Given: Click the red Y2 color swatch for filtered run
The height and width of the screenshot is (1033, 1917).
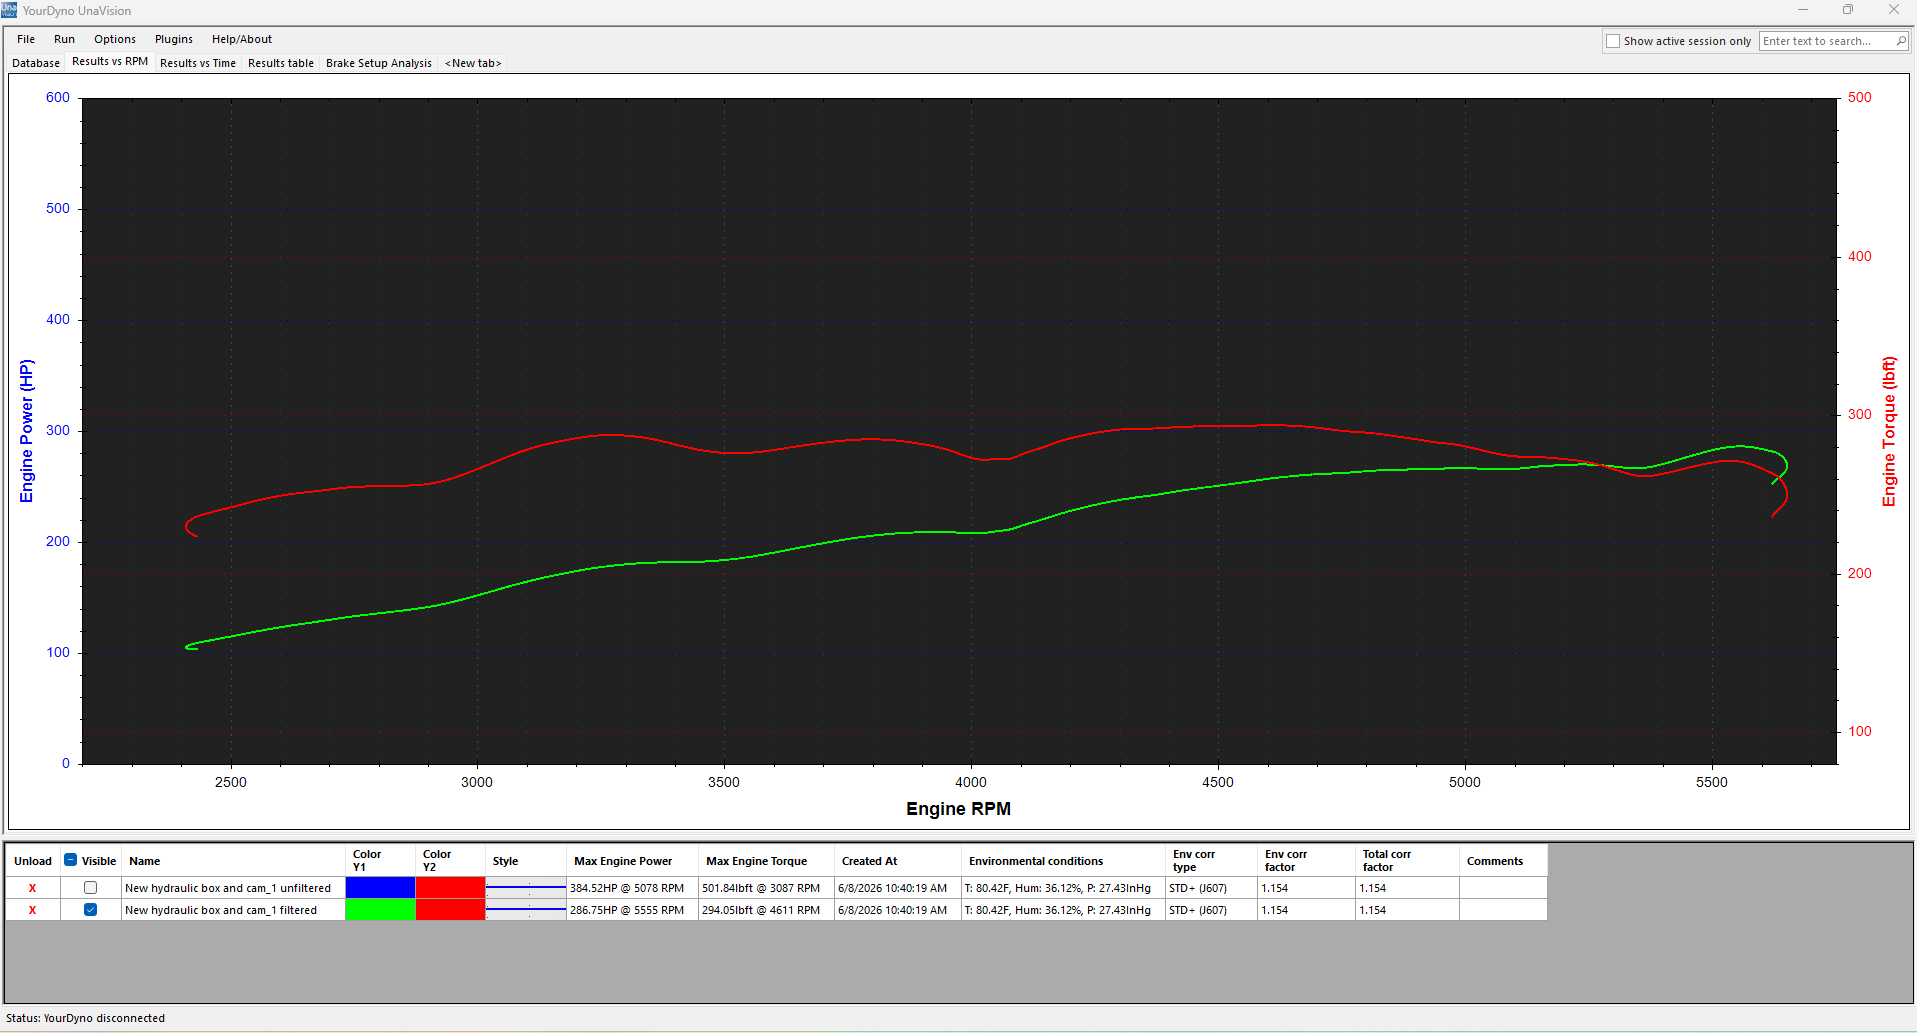Looking at the screenshot, I should [x=450, y=910].
